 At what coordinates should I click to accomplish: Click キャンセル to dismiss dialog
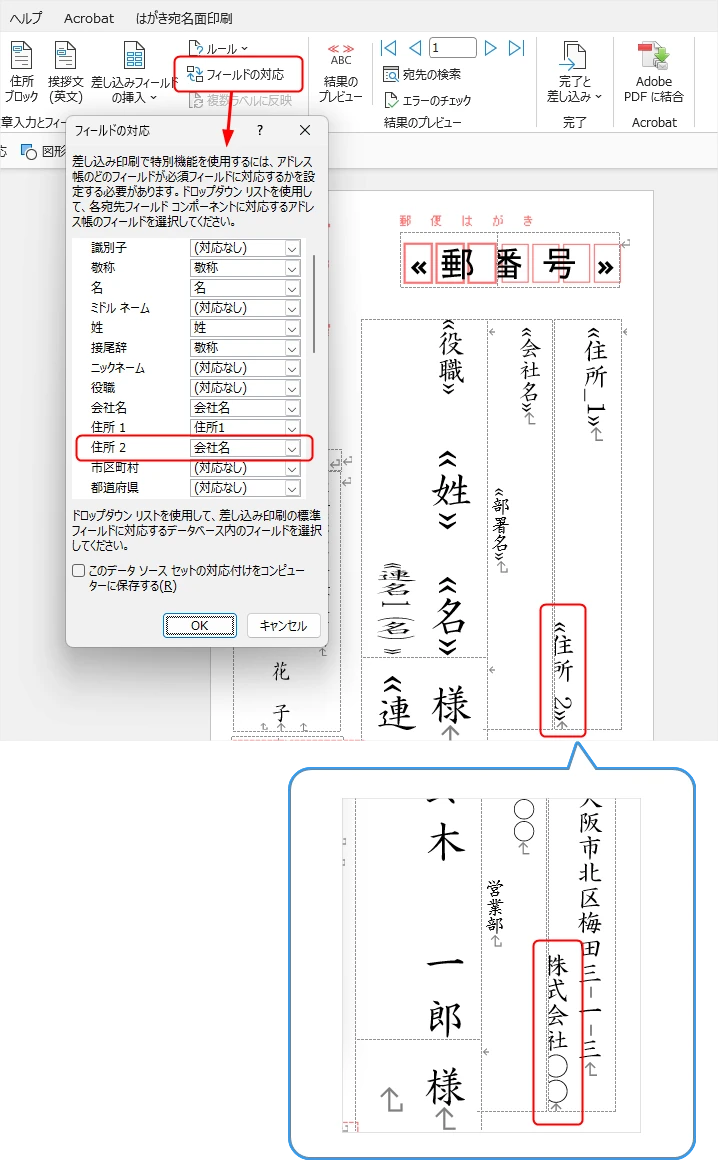[283, 625]
